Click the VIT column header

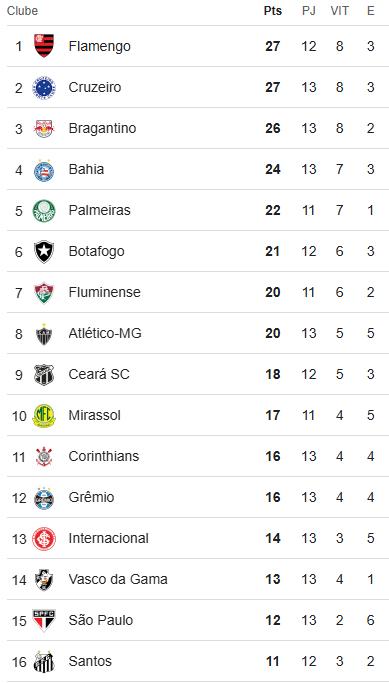click(x=339, y=11)
